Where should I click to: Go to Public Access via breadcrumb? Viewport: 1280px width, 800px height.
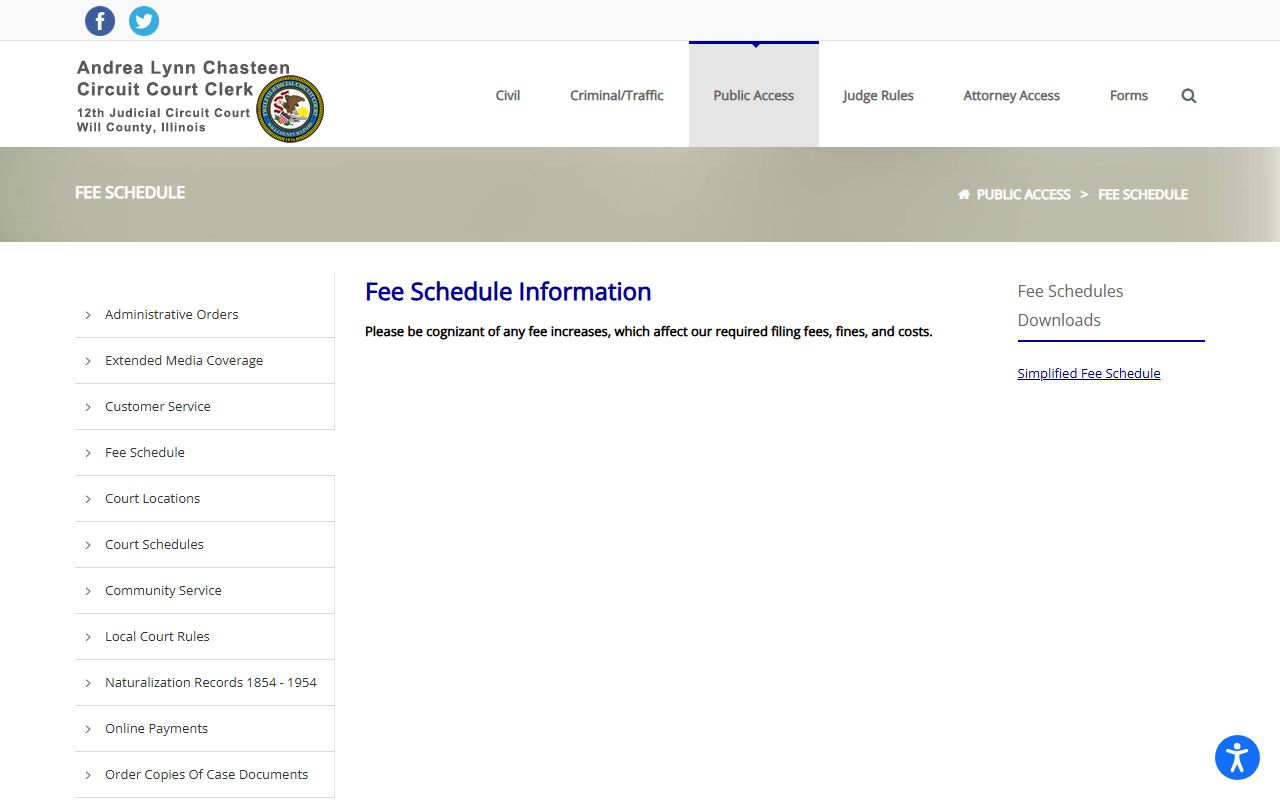[1023, 194]
